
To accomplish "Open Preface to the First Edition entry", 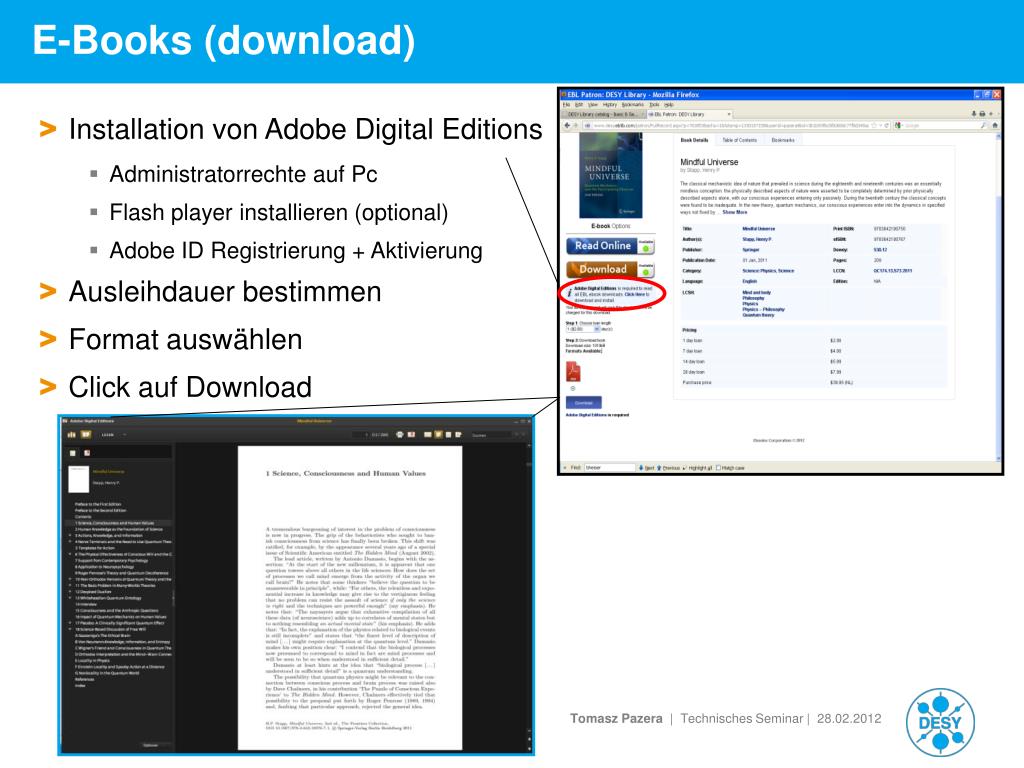I will point(98,504).
